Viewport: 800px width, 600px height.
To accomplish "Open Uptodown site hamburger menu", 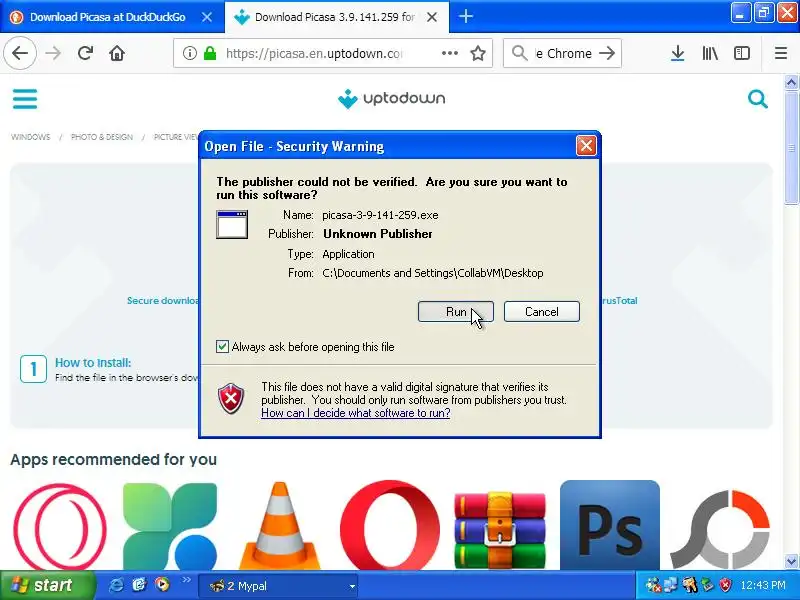I will click(x=25, y=98).
